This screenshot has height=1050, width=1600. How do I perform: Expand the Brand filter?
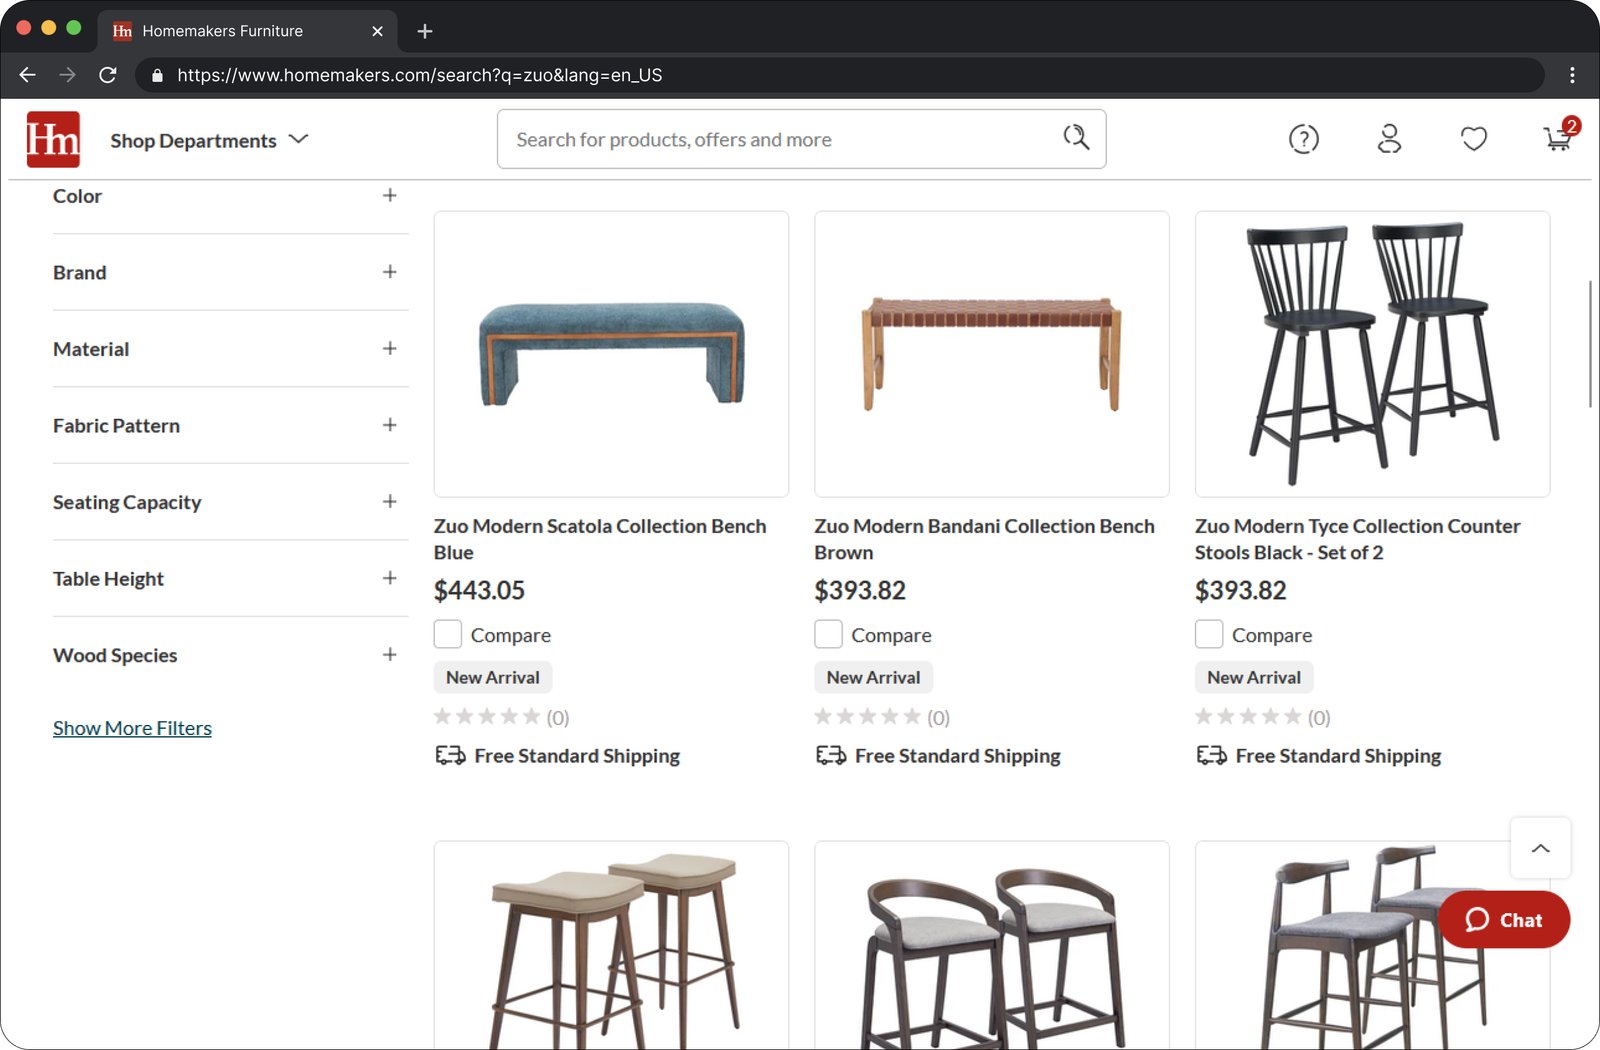click(390, 272)
